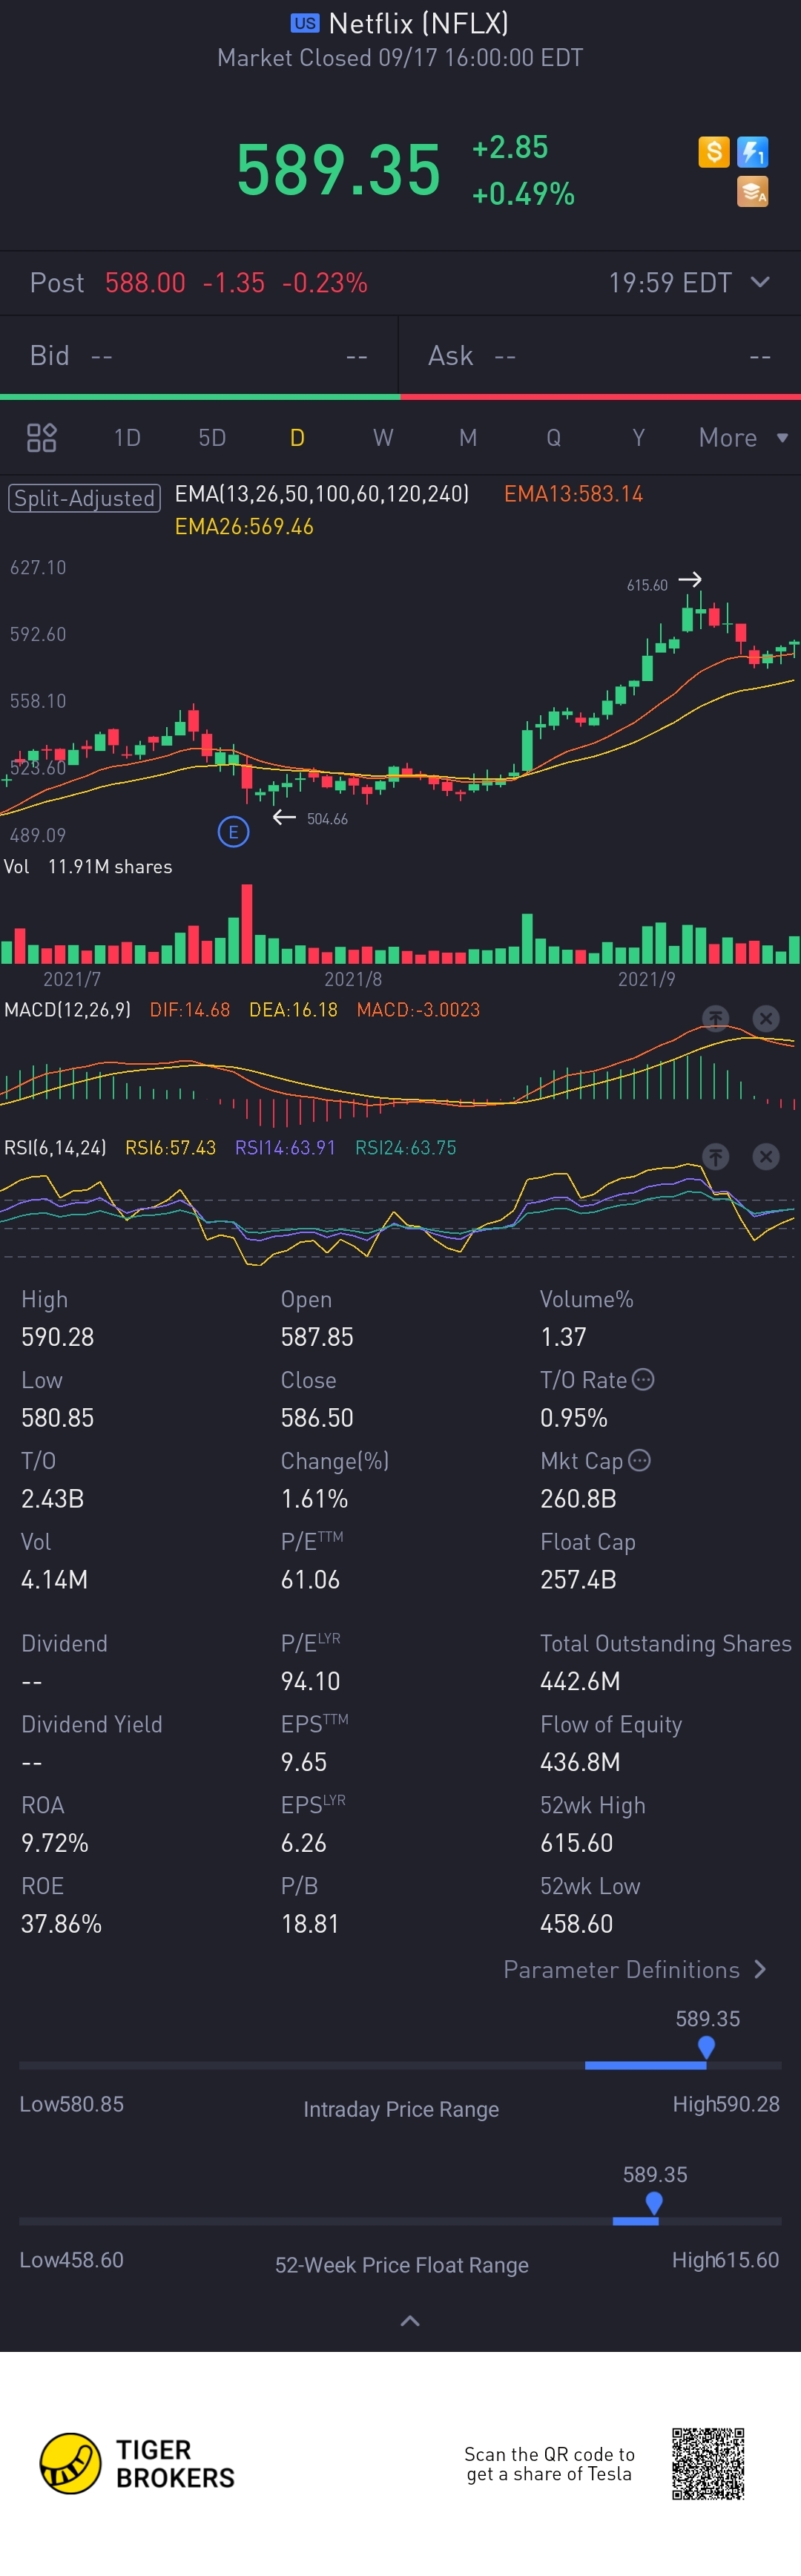Screen dimensions: 801x2576
Task: Tap the orange dollar sign badge icon
Action: (x=713, y=152)
